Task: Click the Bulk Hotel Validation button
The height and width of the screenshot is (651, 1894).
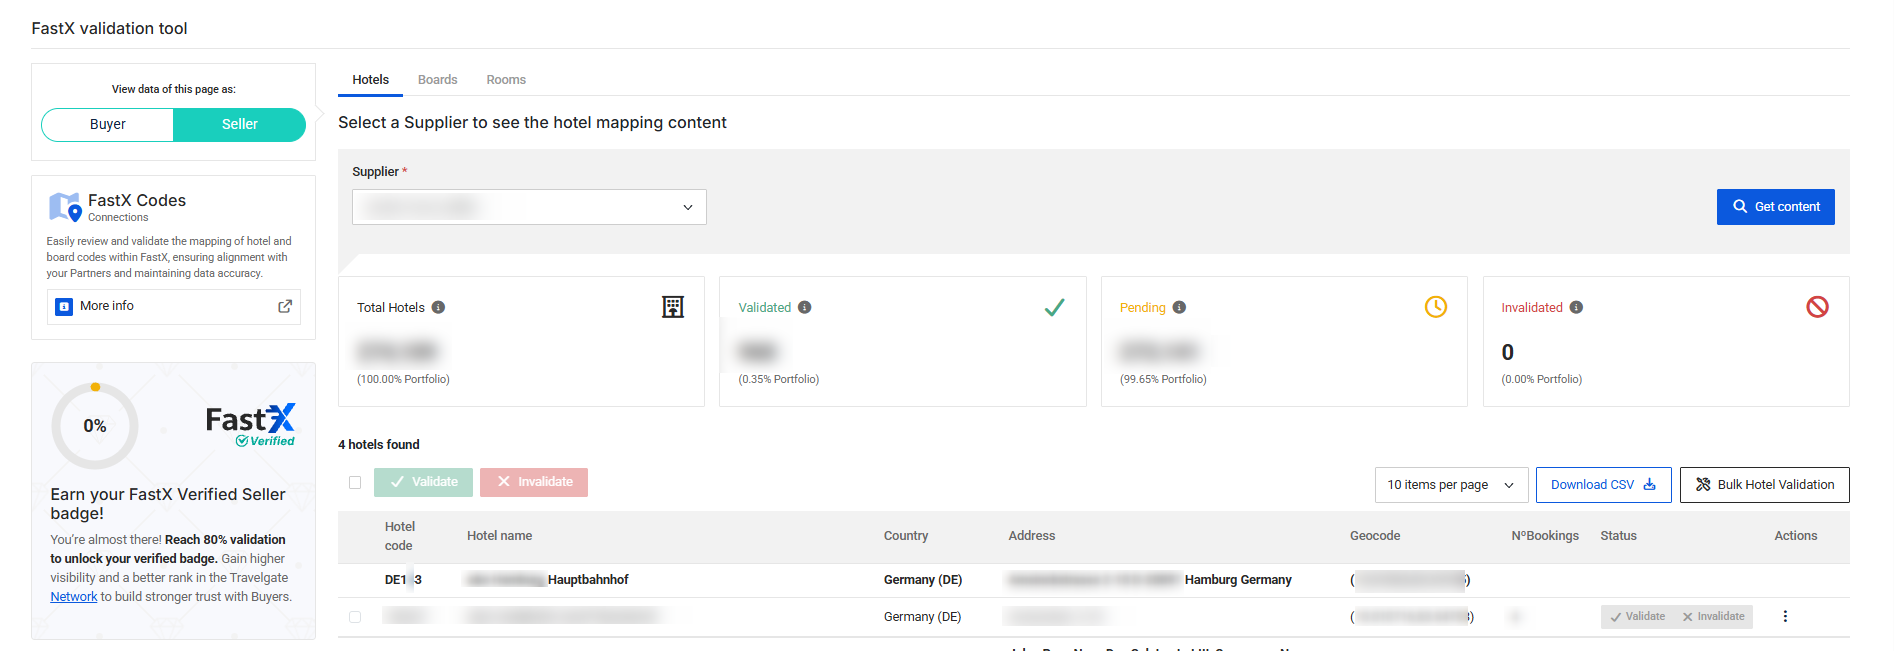Action: click(1764, 485)
